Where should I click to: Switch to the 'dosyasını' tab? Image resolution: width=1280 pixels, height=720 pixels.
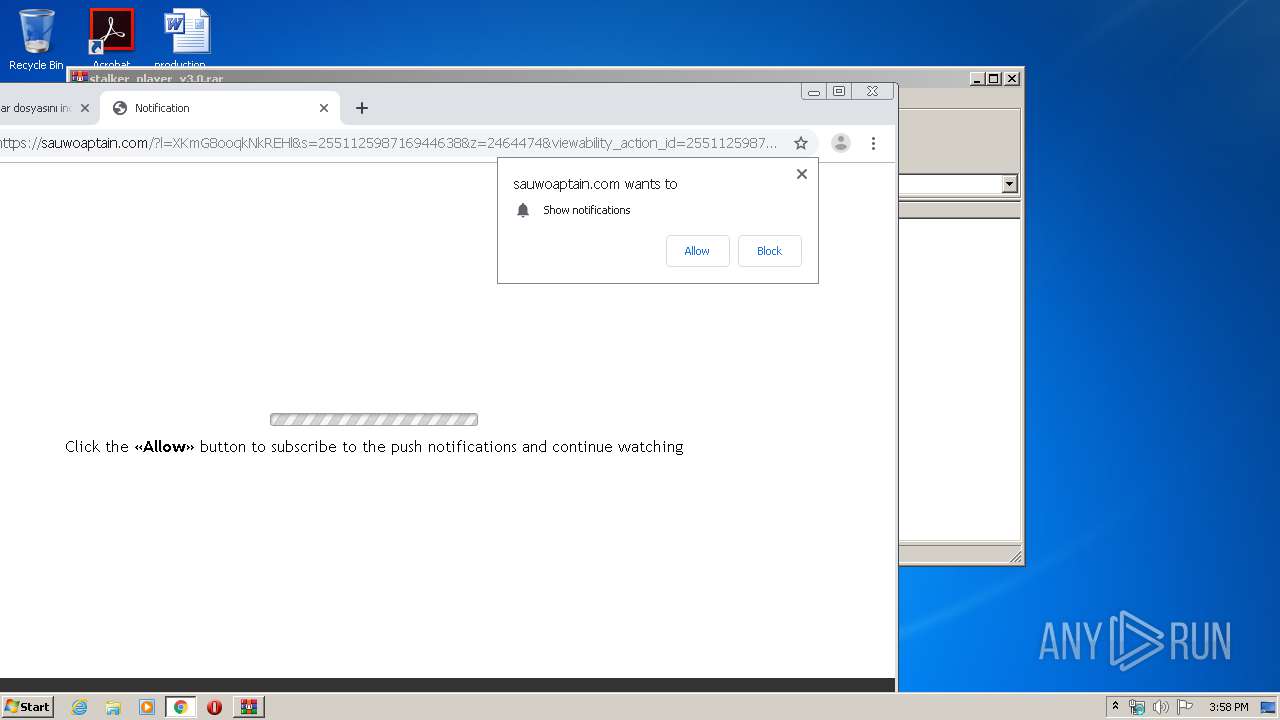coord(40,108)
